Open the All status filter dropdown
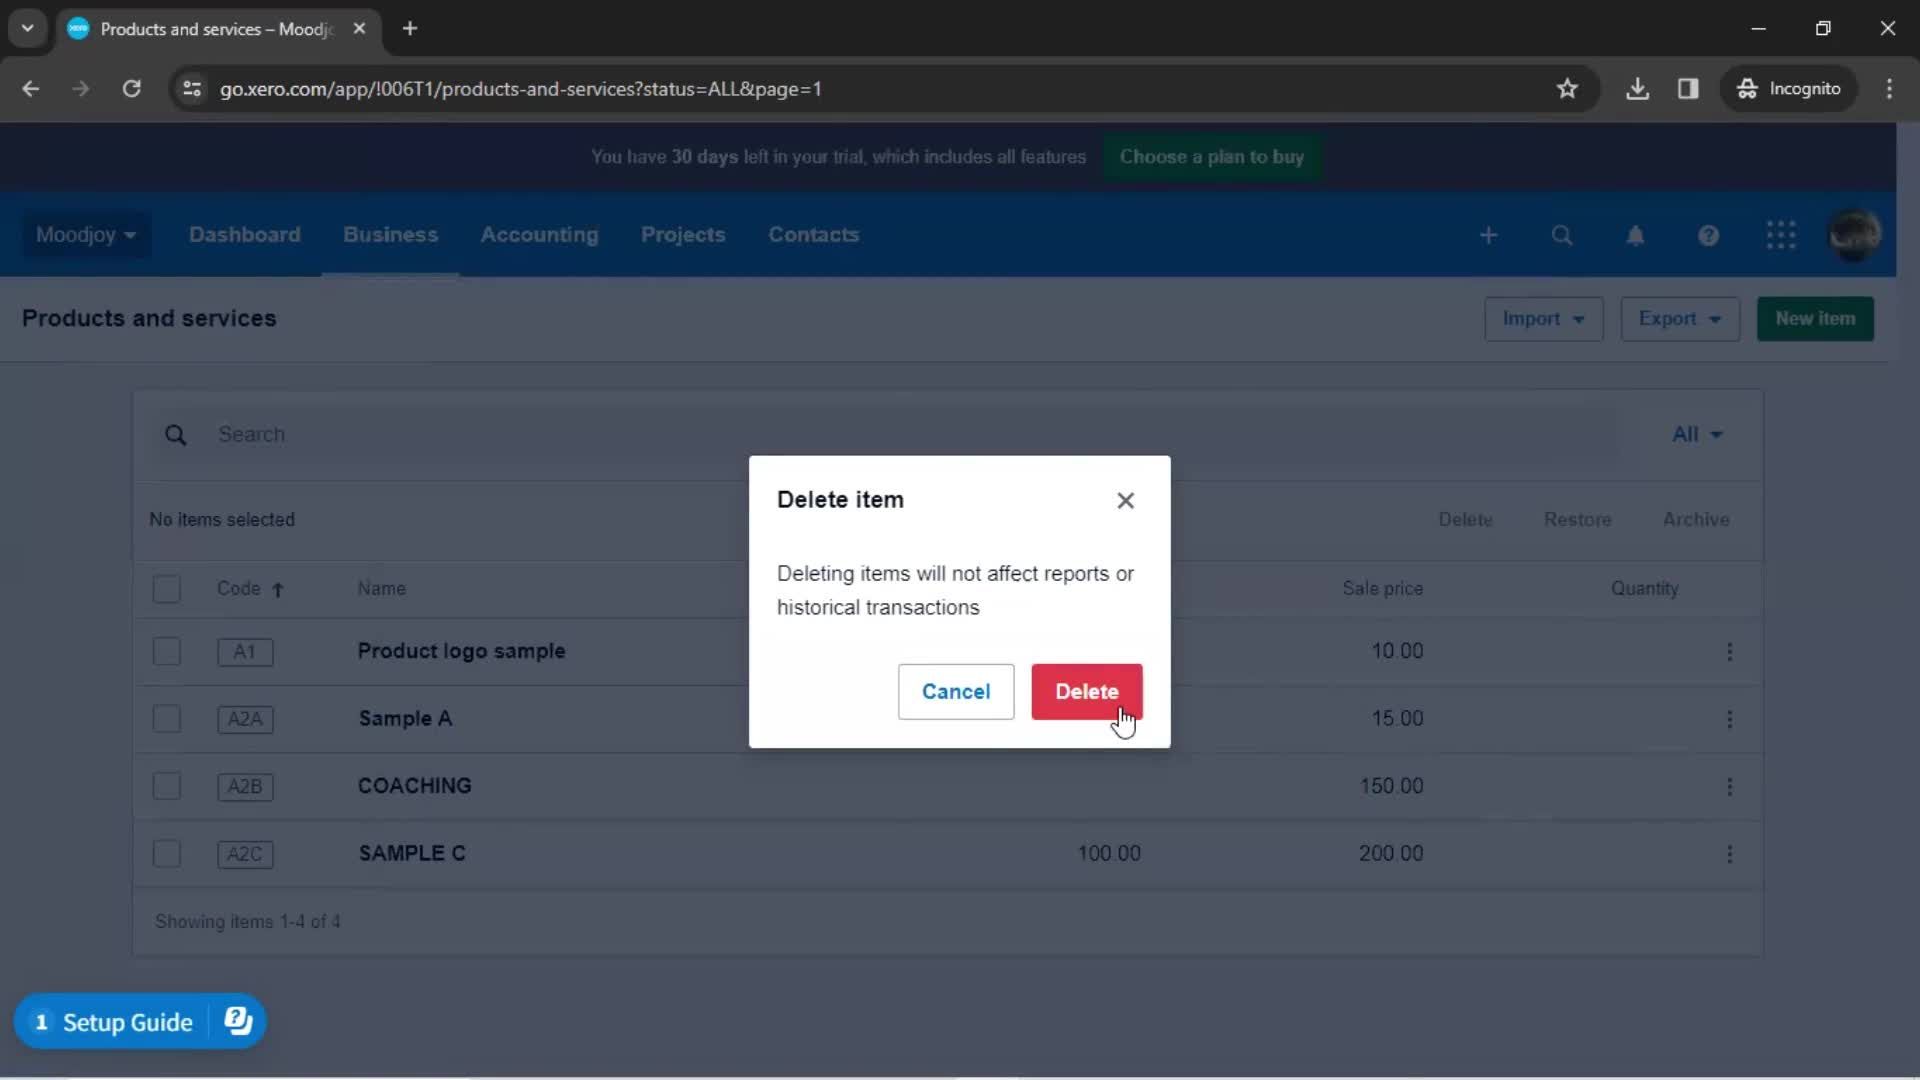The image size is (1920, 1080). coord(1697,435)
